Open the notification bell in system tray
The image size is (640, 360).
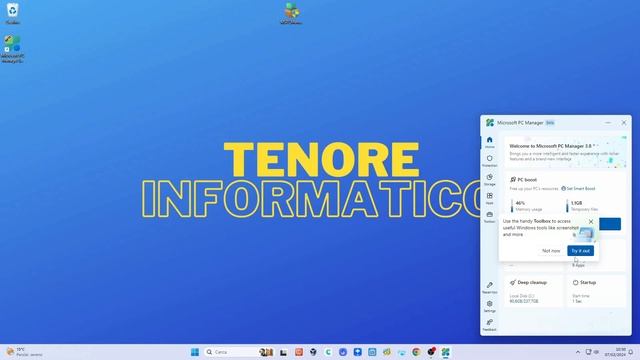click(631, 352)
